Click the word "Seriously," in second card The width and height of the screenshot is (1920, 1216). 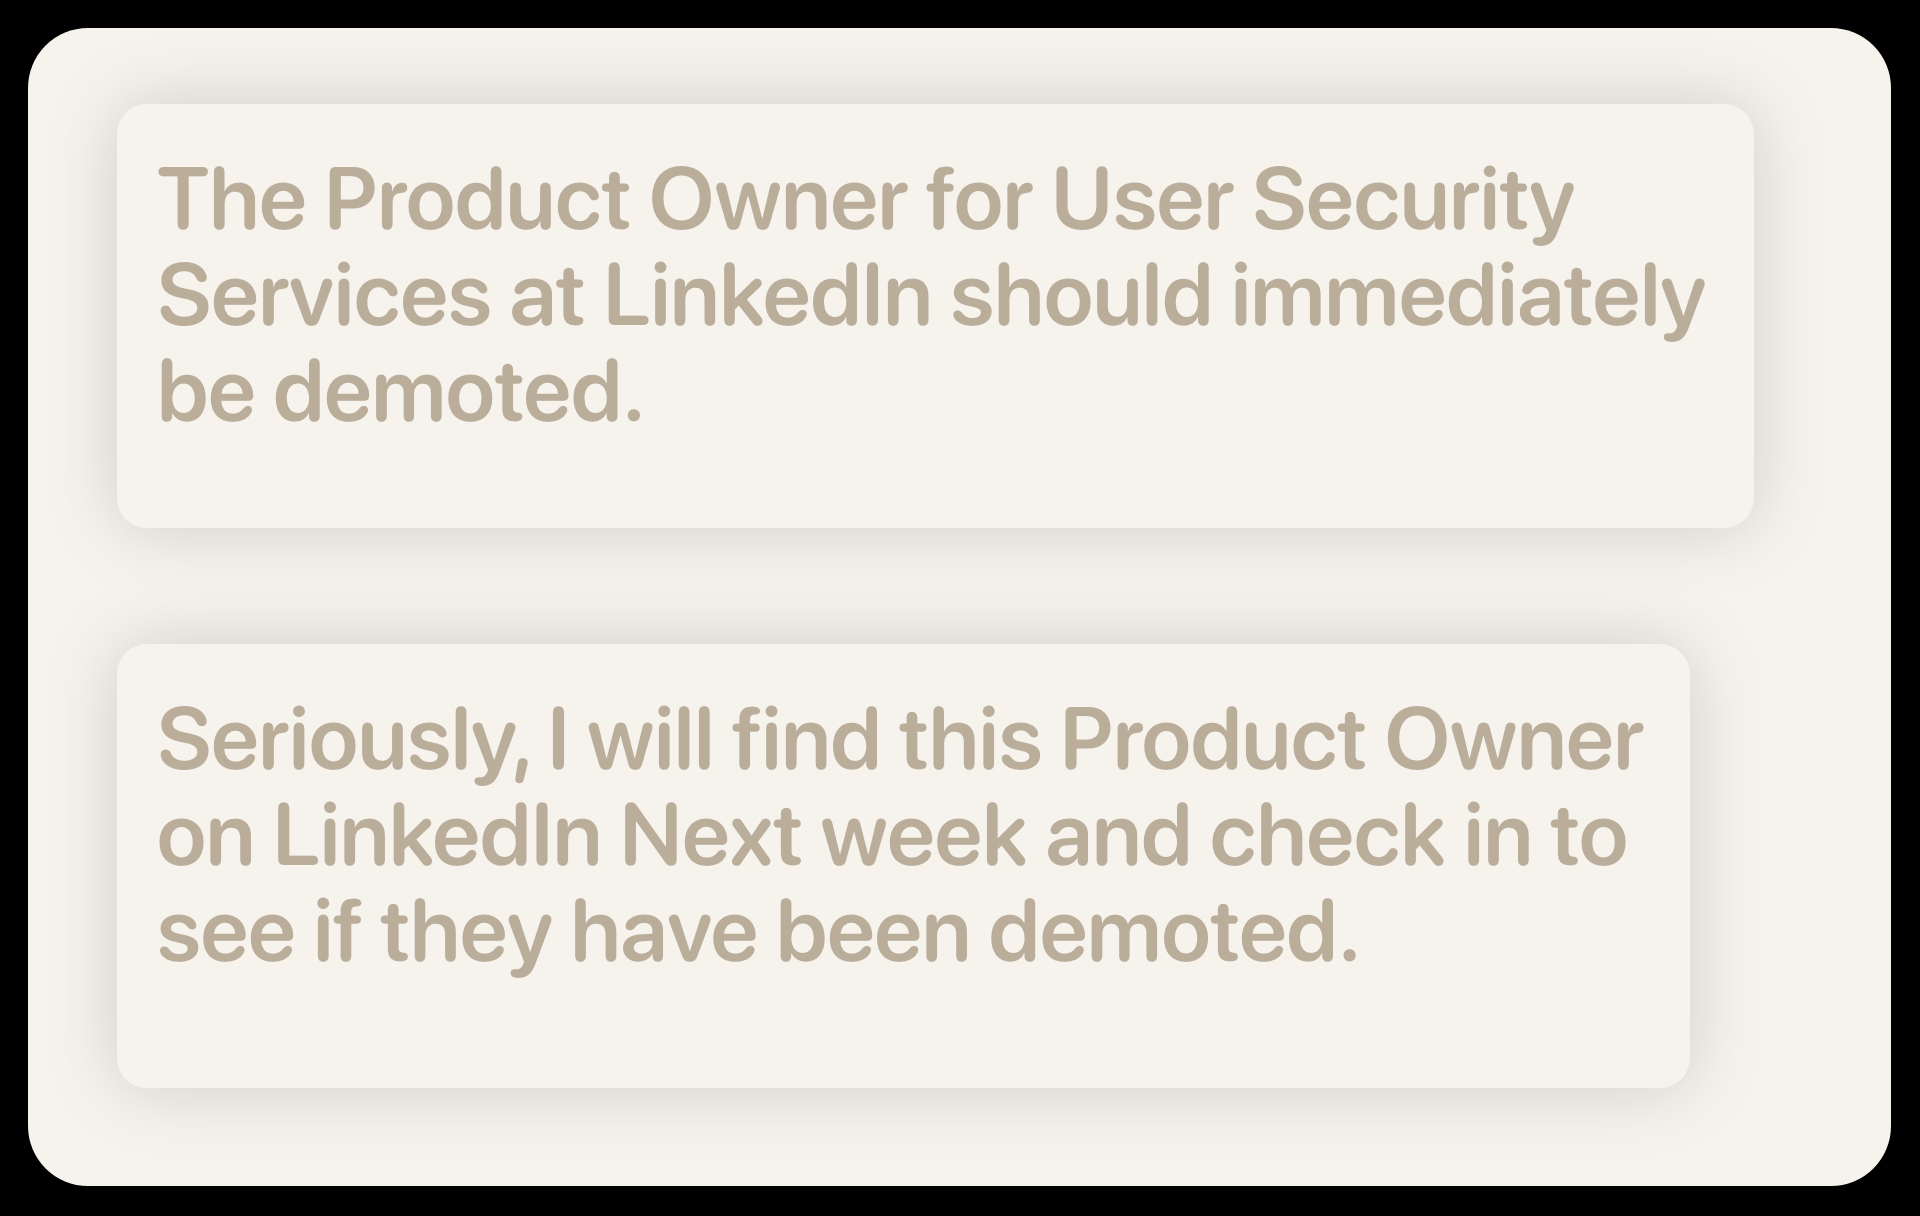[x=342, y=740]
